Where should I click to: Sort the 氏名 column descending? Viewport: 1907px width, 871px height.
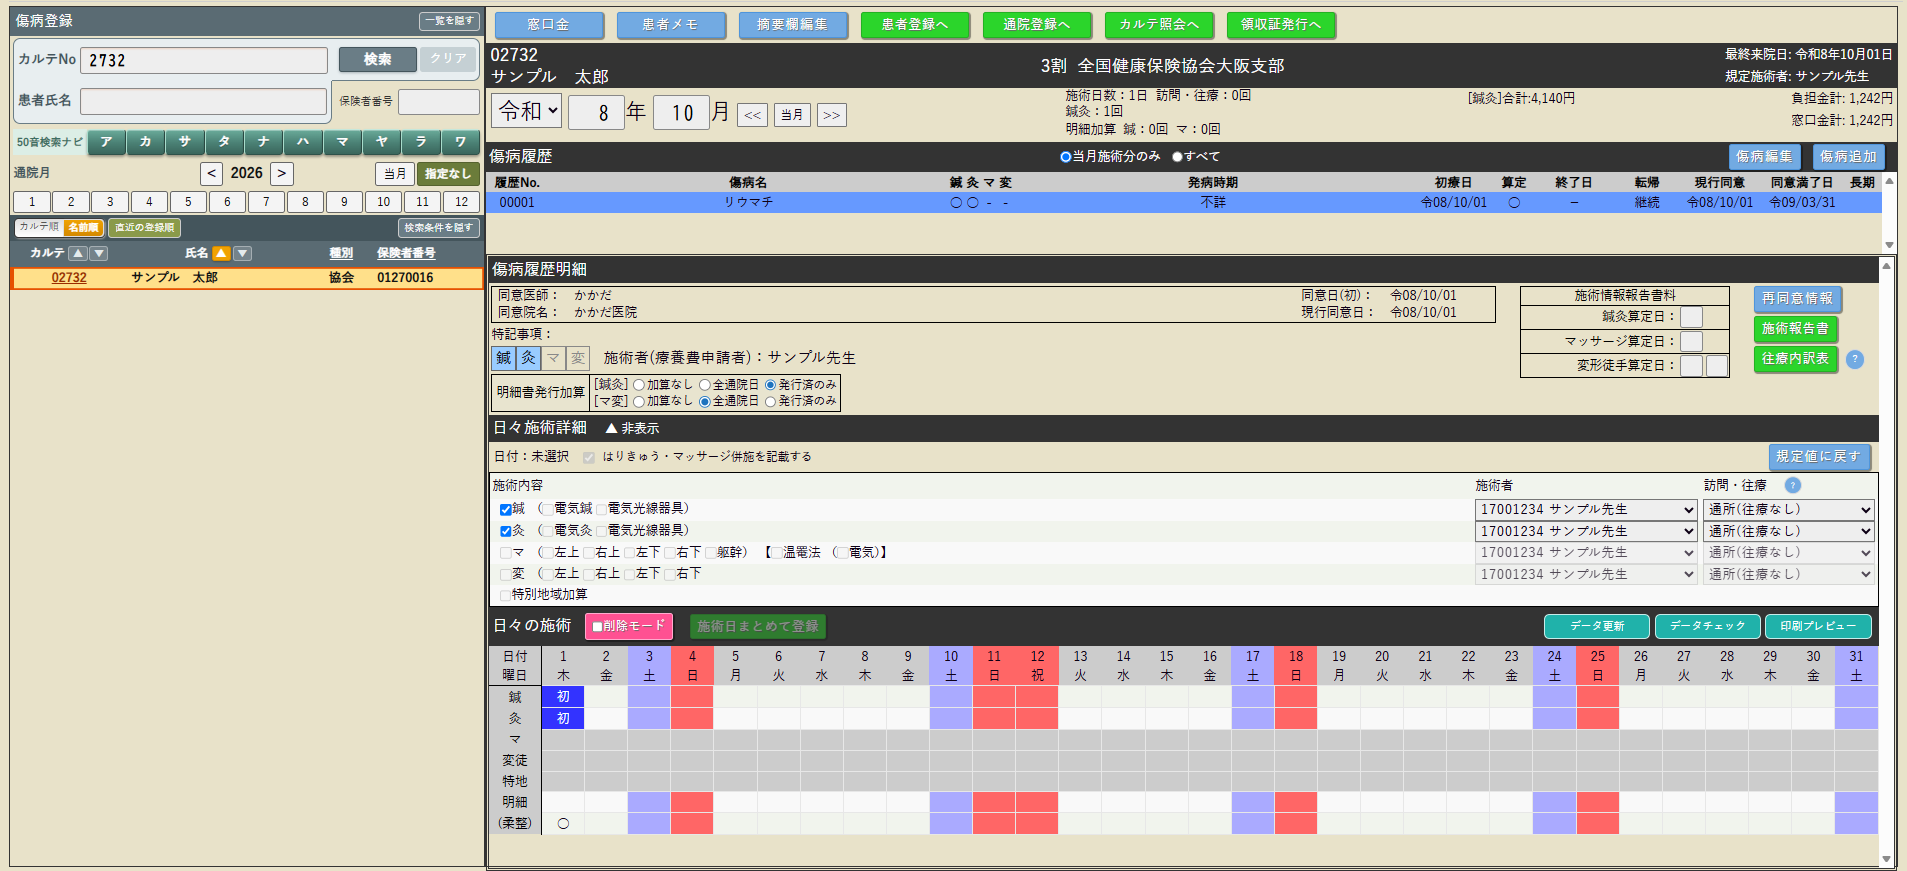tap(242, 254)
